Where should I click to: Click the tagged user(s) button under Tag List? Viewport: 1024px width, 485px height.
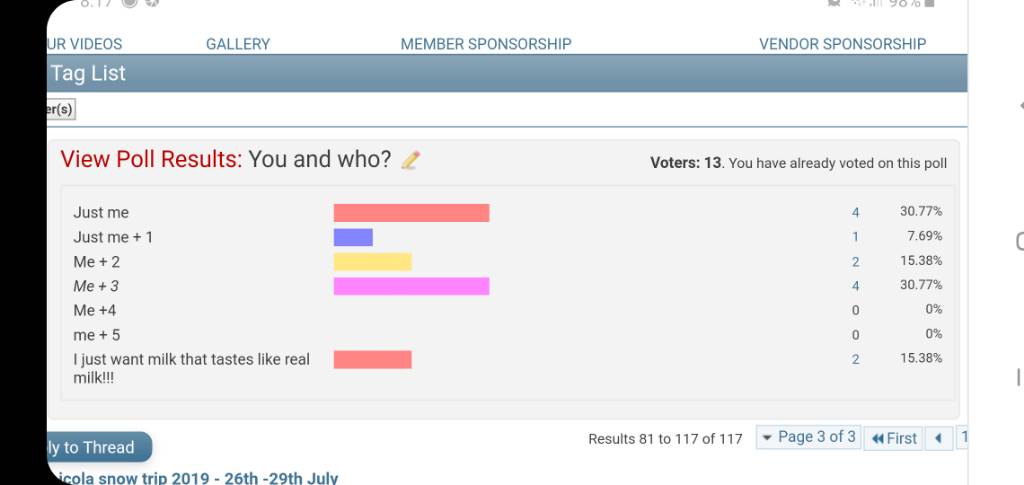[x=61, y=110]
